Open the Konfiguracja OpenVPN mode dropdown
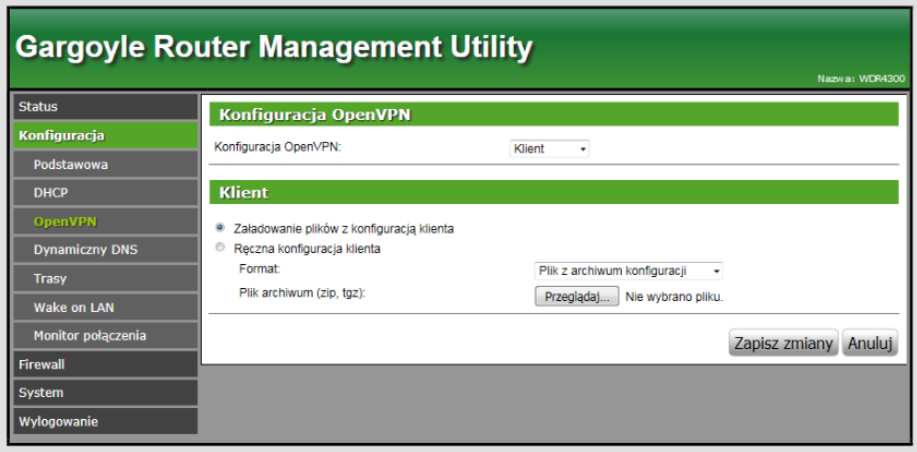The height and width of the screenshot is (452, 917). (x=549, y=149)
